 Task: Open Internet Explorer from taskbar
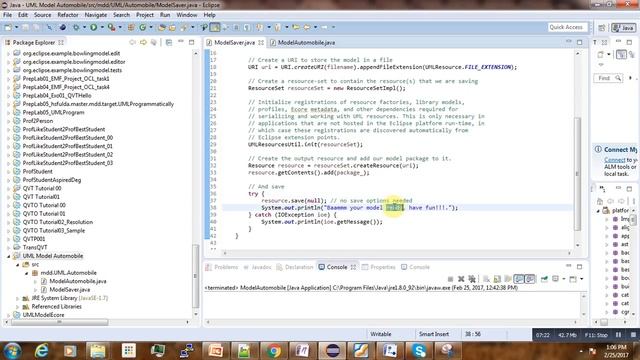(x=42, y=351)
